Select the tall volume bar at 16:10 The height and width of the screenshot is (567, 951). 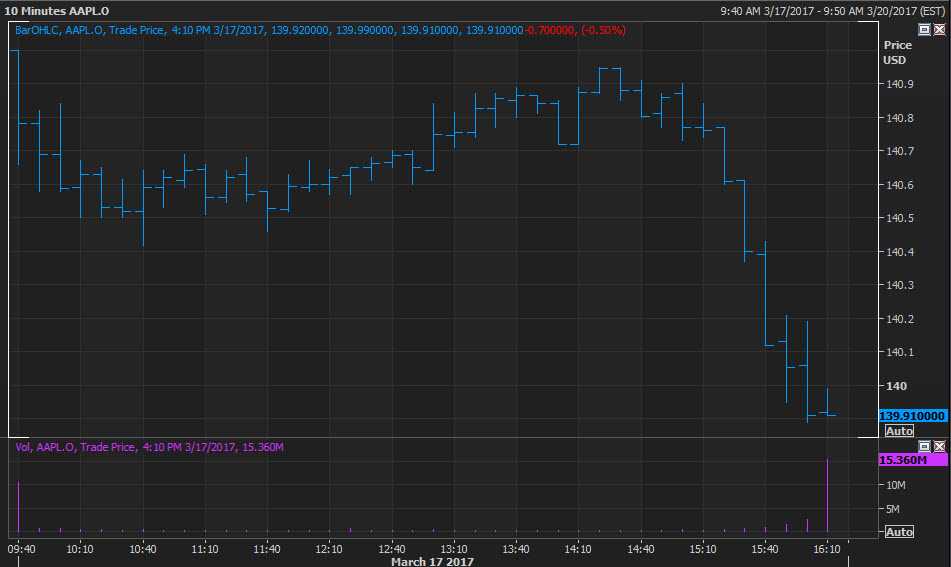click(x=828, y=495)
